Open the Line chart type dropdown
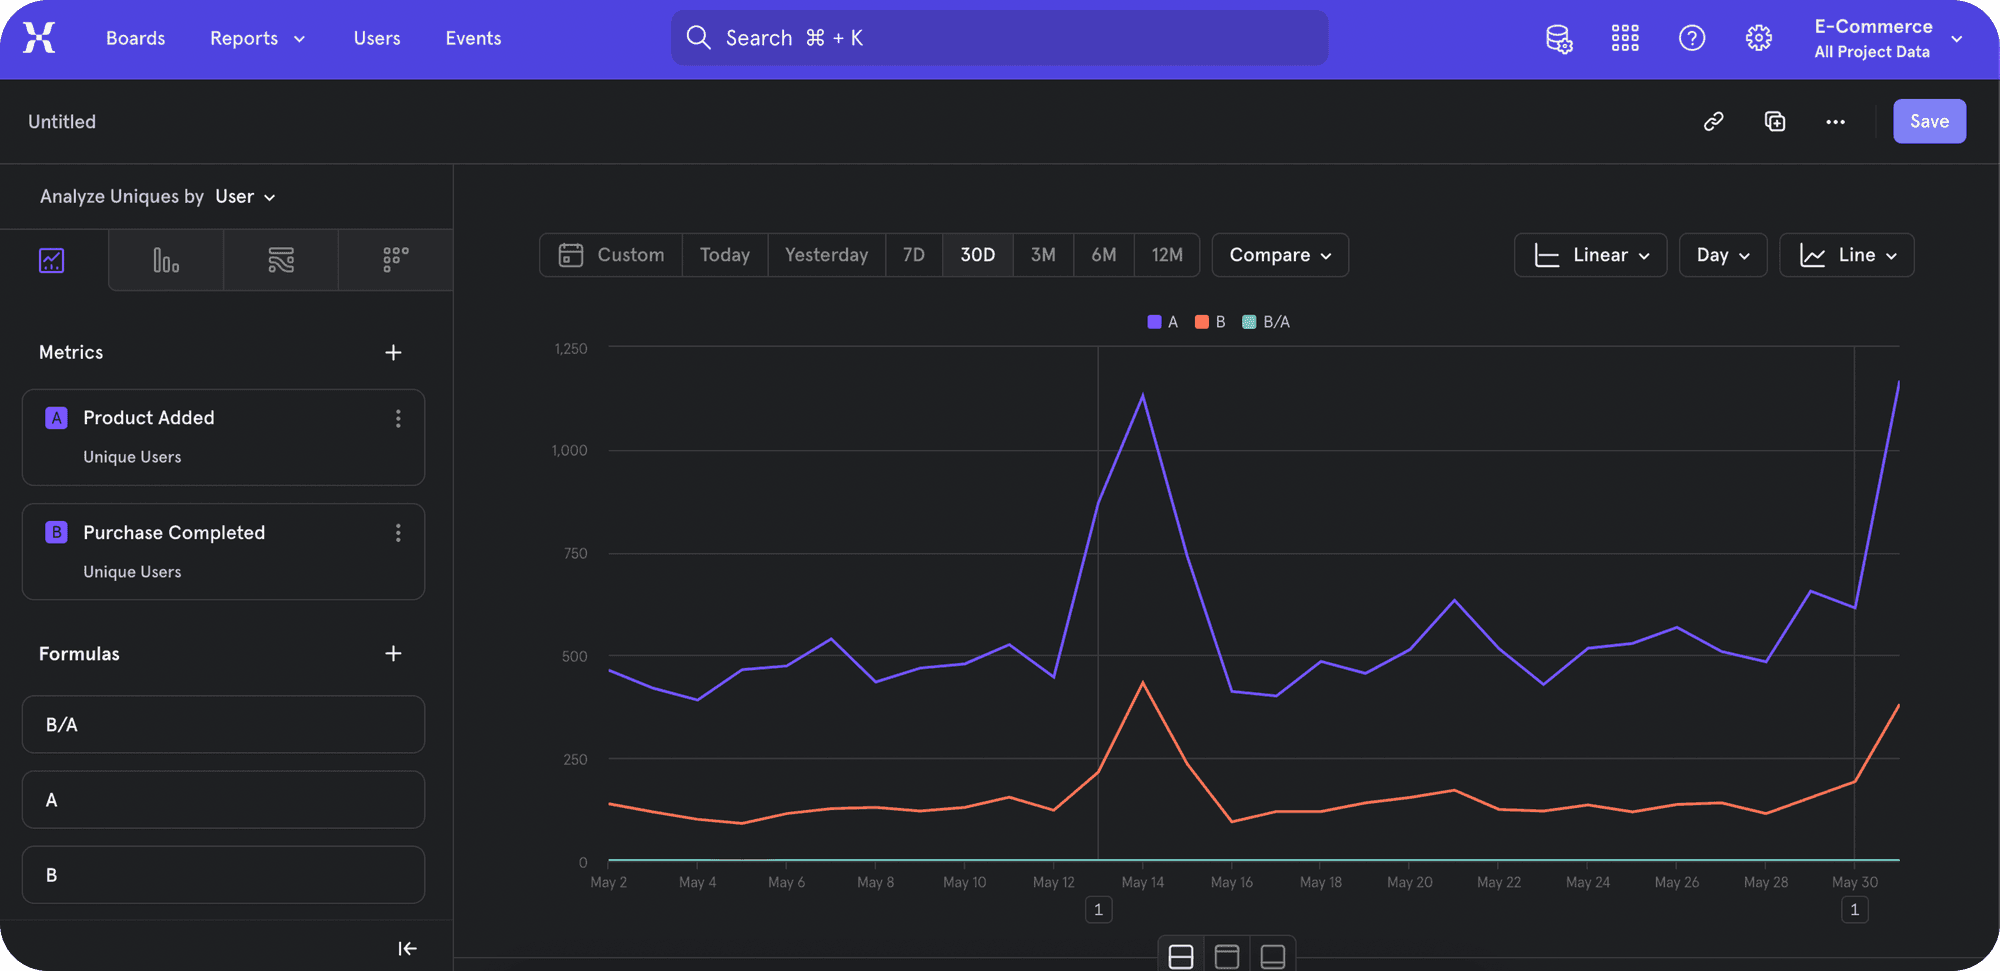2000x971 pixels. 1846,255
